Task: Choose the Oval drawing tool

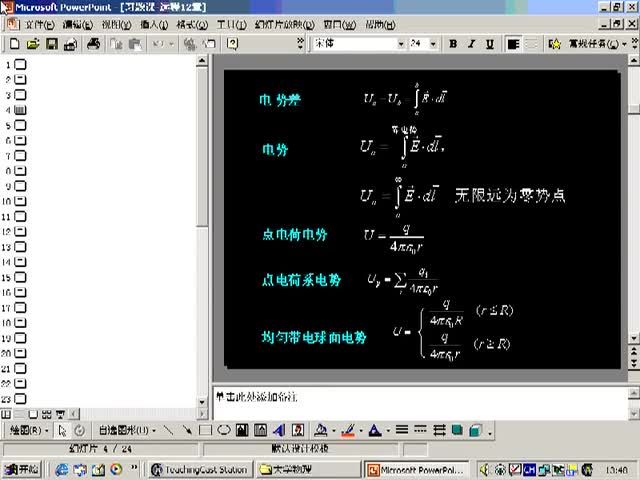Action: pos(224,430)
